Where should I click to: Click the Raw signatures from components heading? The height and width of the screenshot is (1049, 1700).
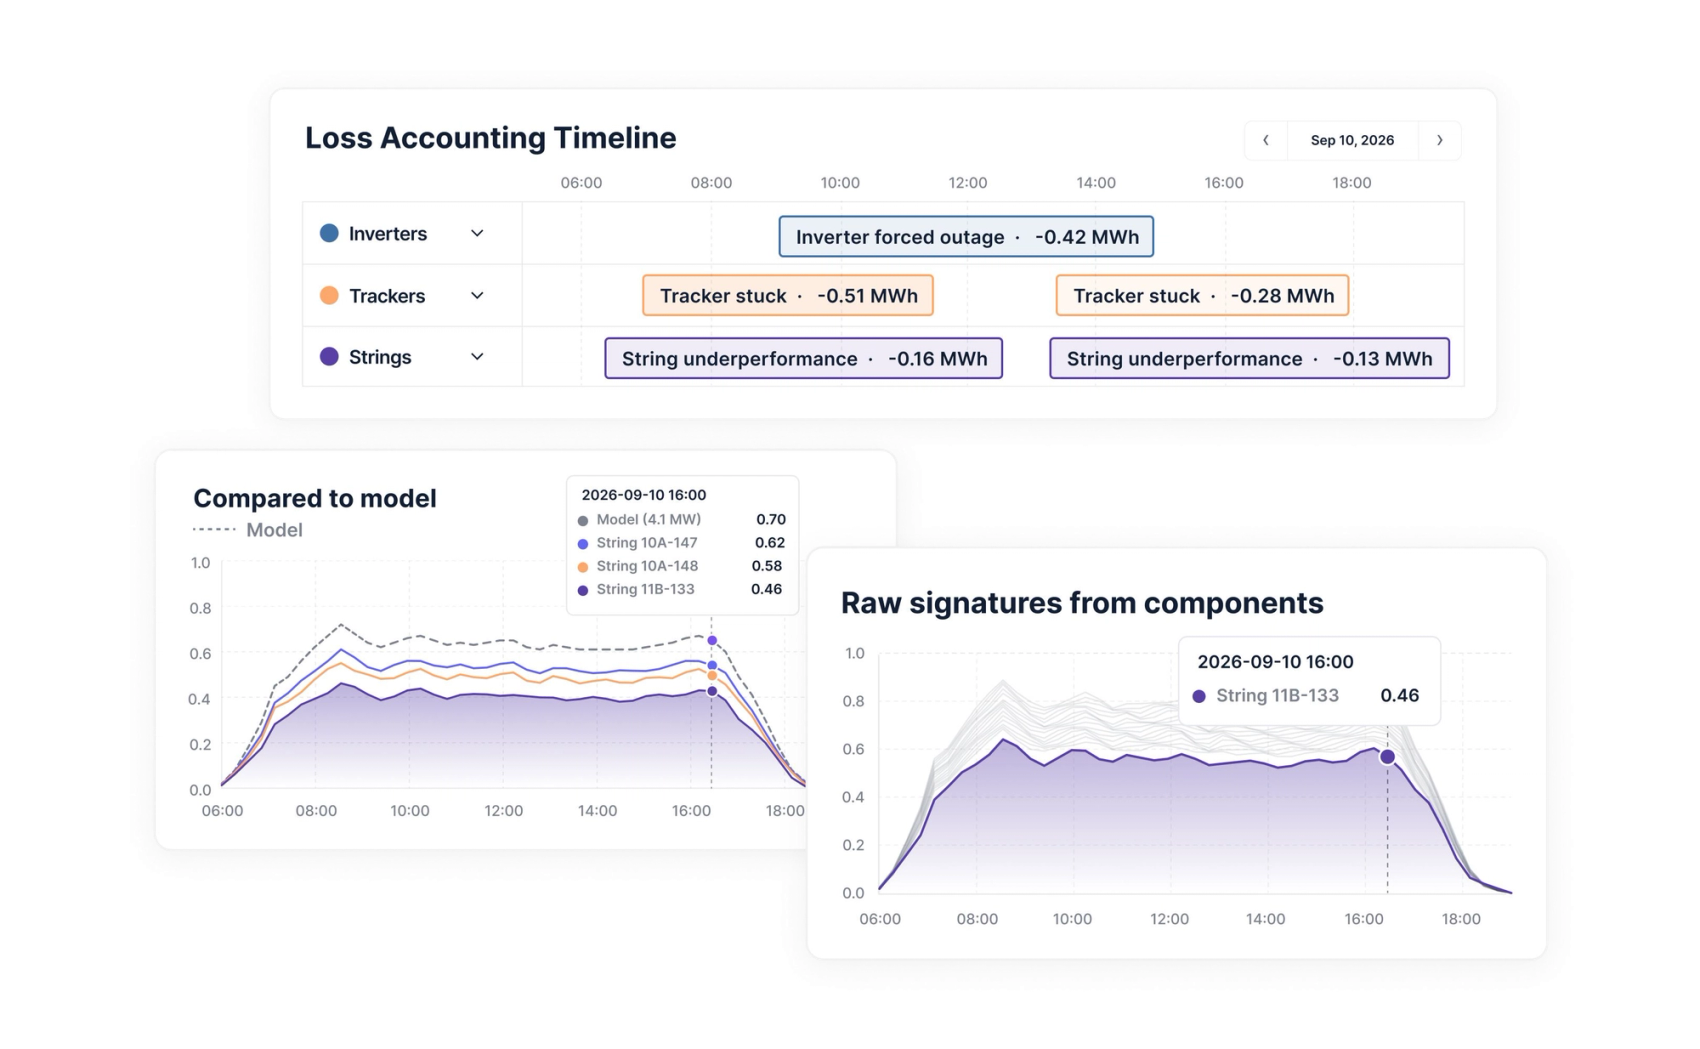[1082, 603]
